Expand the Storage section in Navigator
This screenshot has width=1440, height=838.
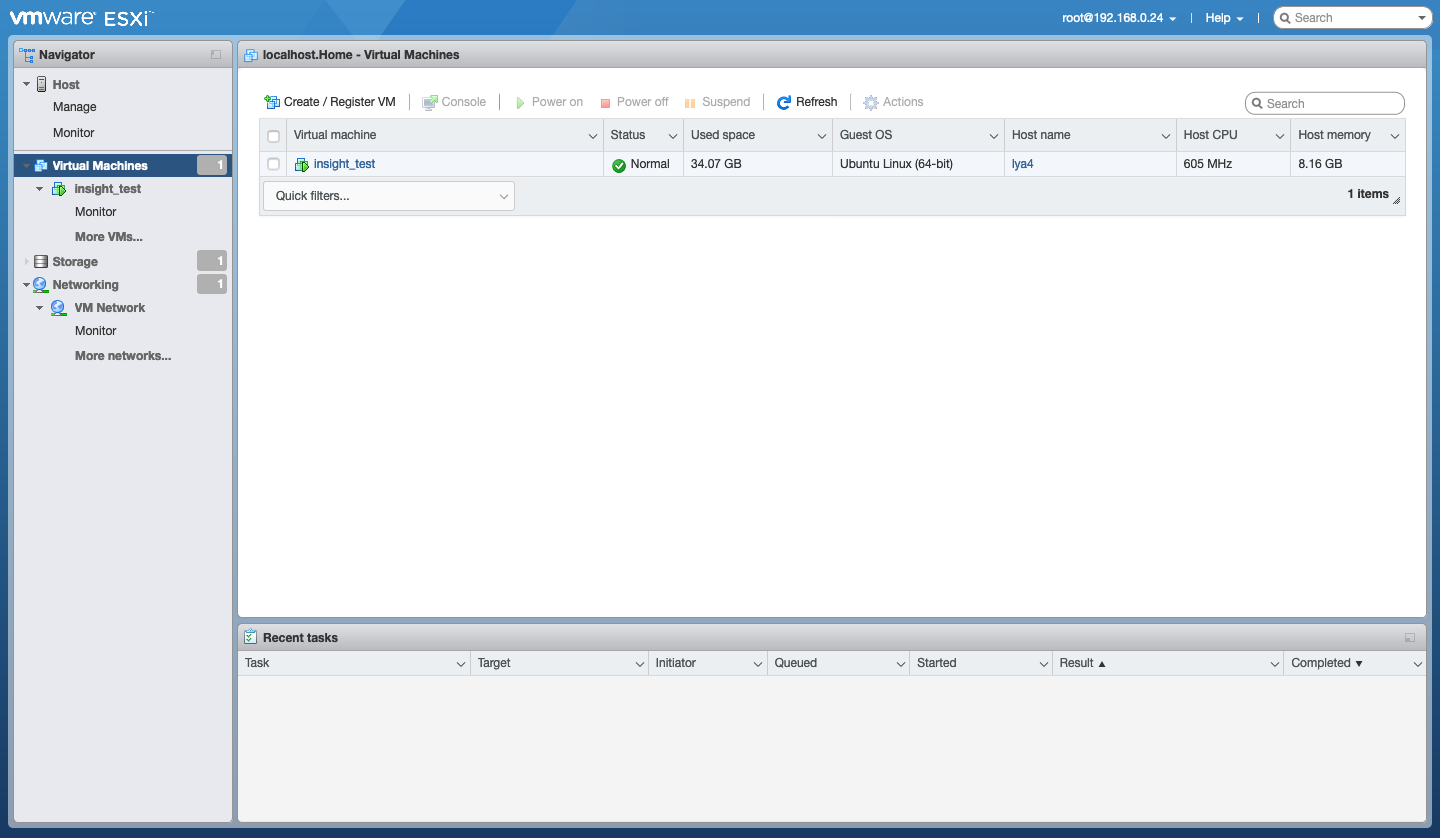point(27,261)
